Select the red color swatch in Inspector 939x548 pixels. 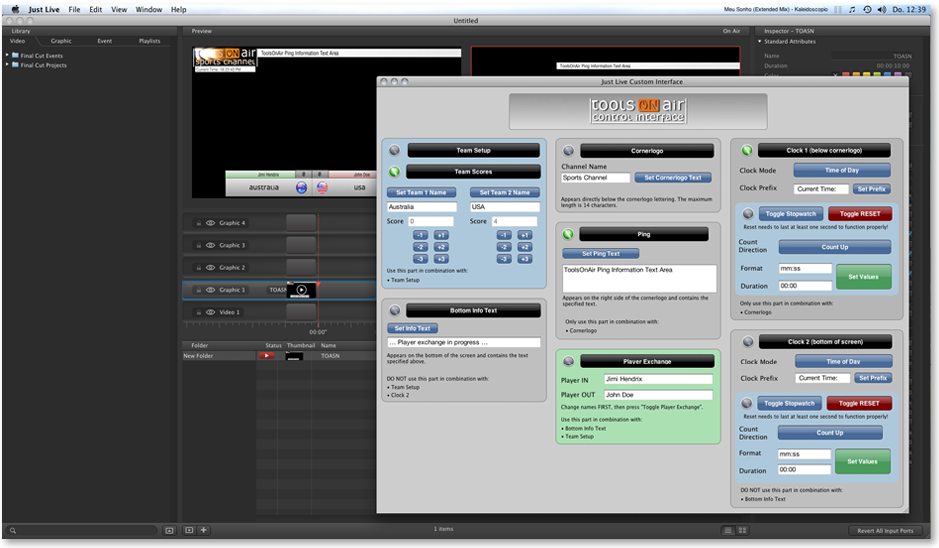click(846, 75)
